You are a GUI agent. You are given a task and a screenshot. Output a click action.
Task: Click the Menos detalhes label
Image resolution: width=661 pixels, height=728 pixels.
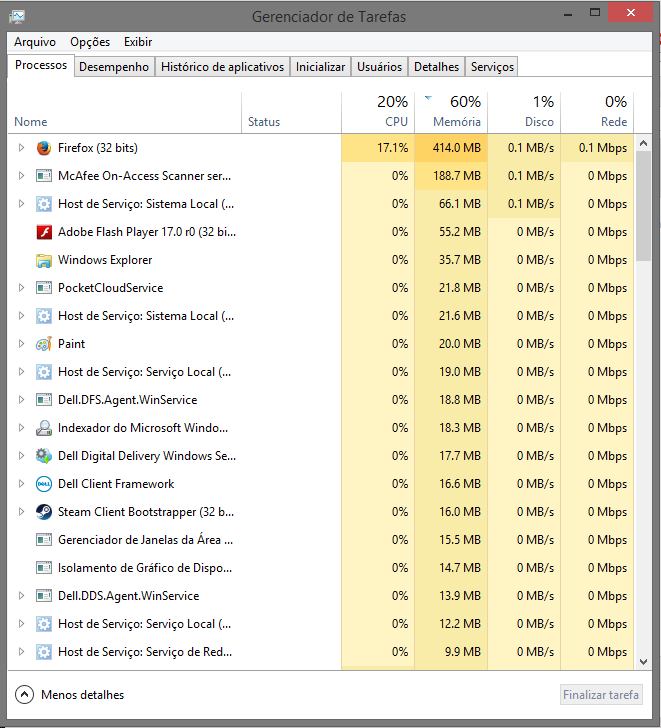(x=83, y=695)
